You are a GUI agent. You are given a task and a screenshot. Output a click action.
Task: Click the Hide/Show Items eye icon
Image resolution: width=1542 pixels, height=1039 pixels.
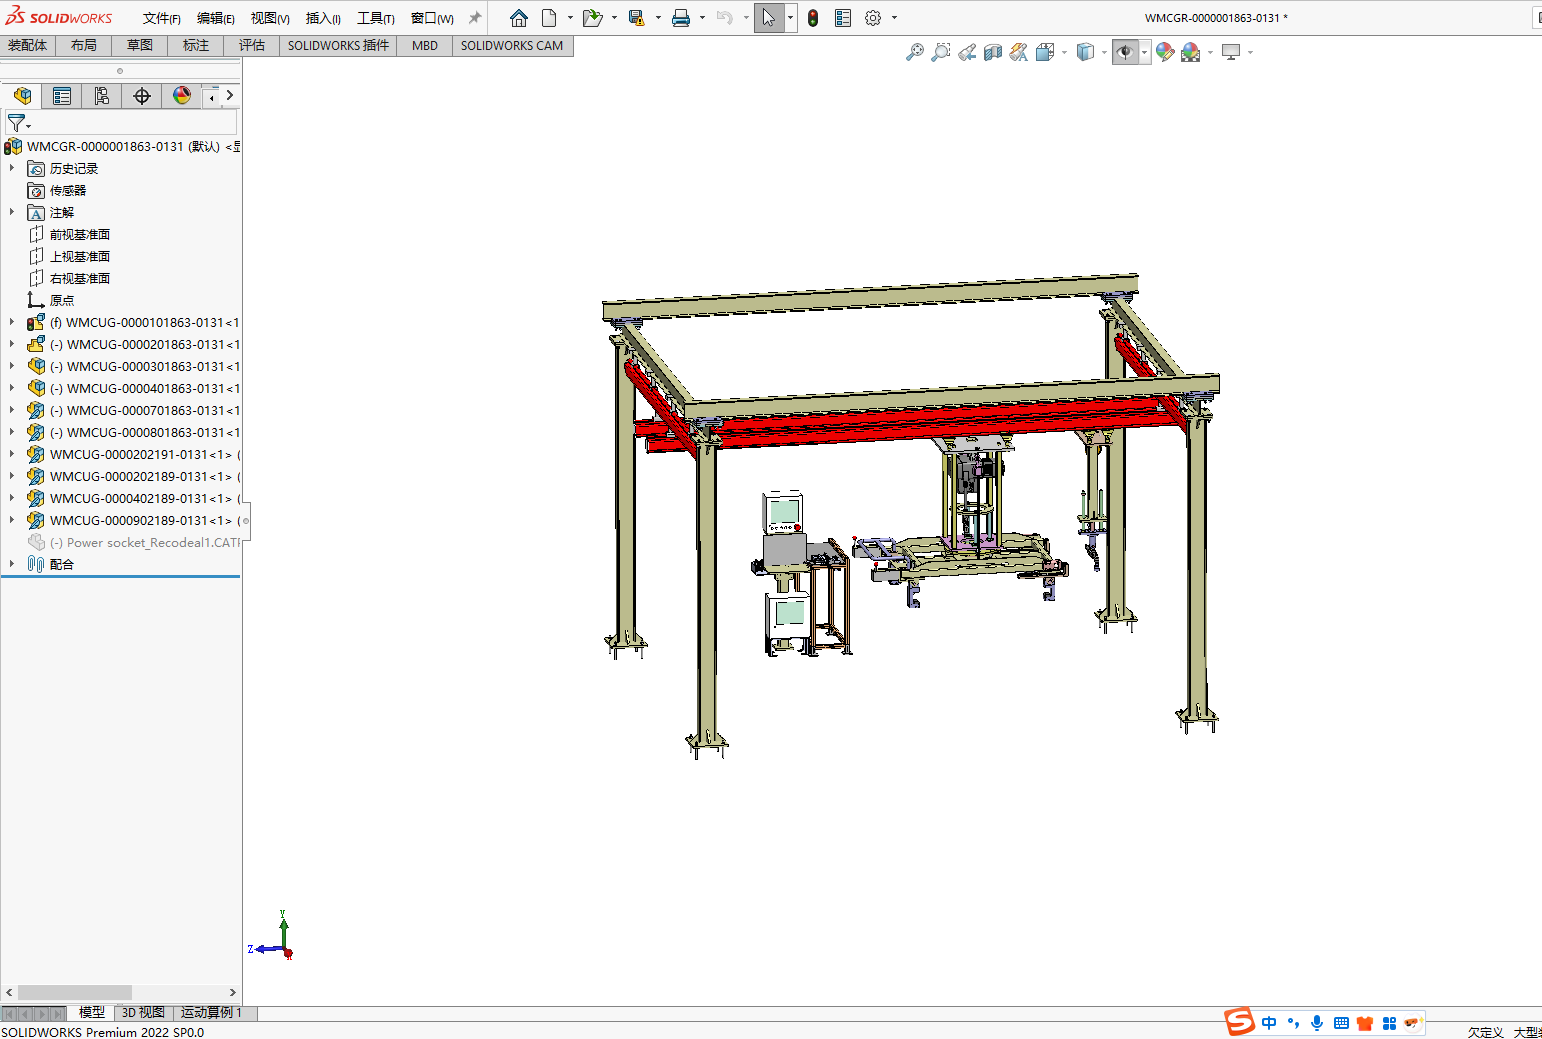(x=1126, y=52)
